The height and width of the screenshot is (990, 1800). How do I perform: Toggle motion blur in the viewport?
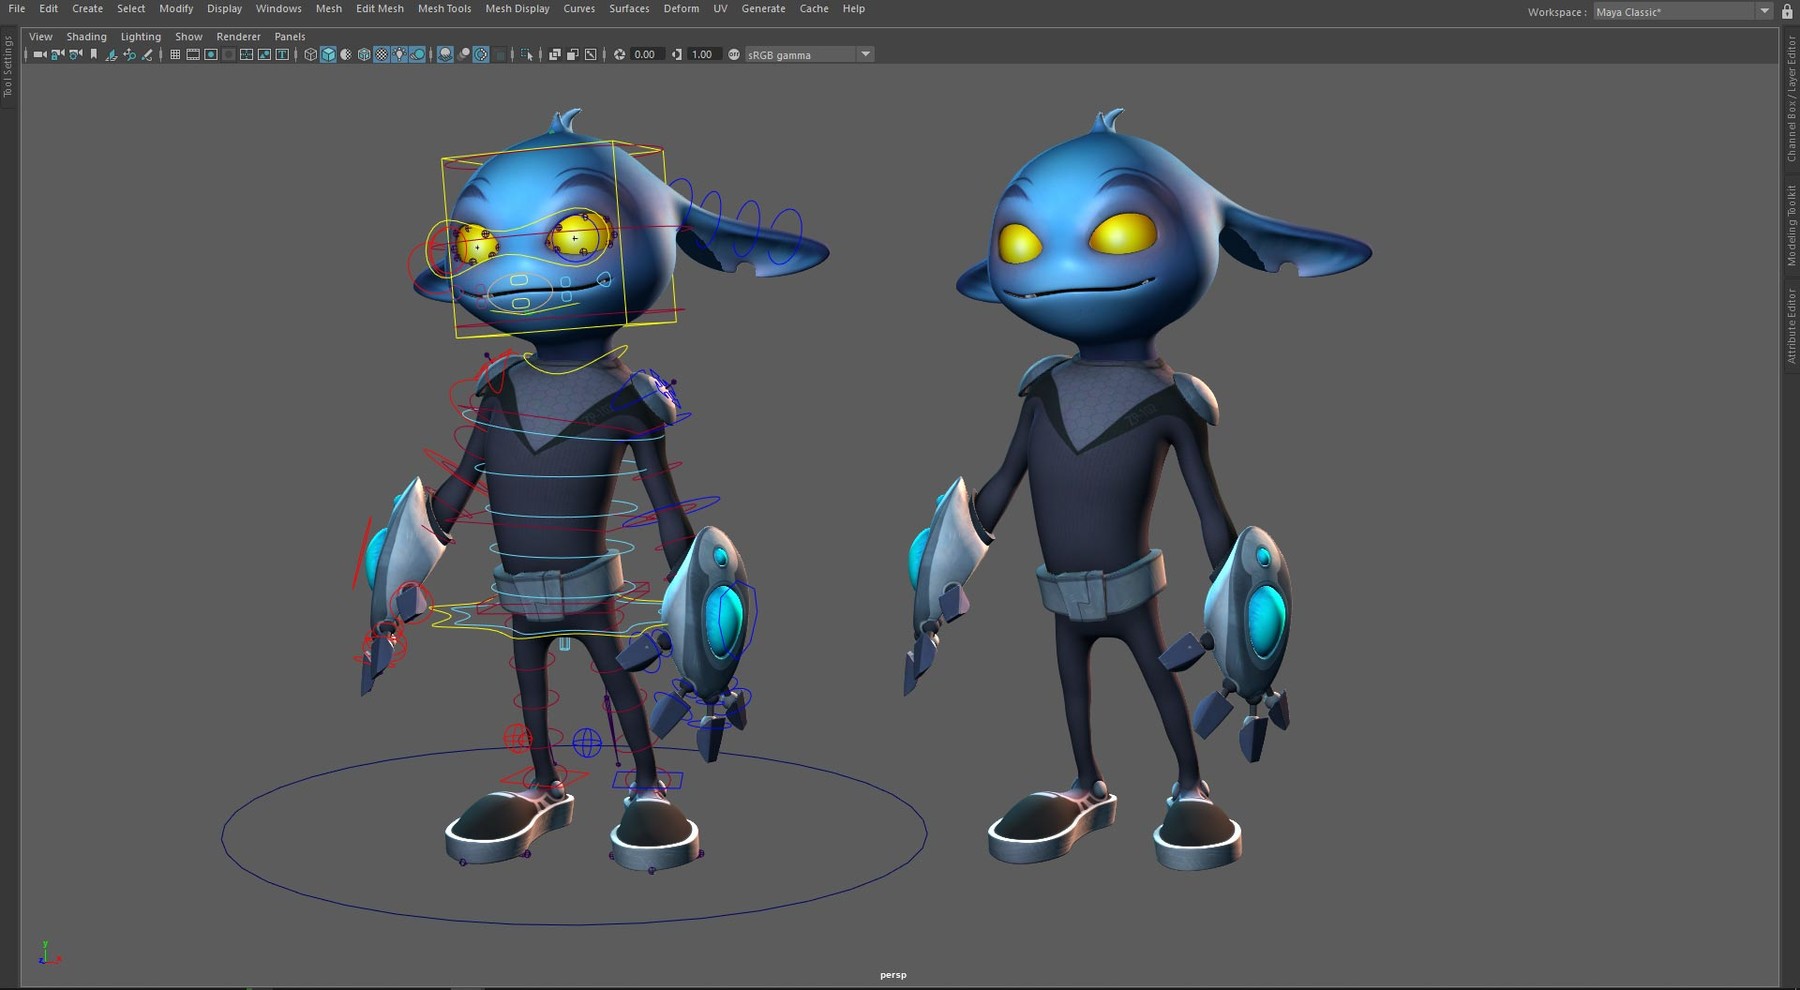click(463, 54)
